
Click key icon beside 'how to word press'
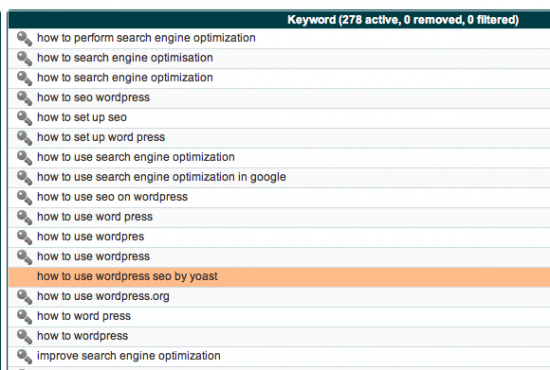[x=25, y=317]
